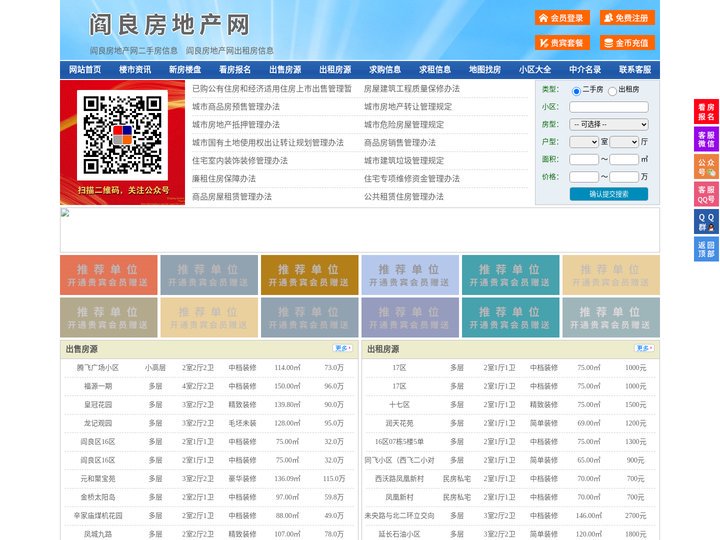The width and height of the screenshot is (720, 540).
Task: Open the 地图找房 menu item
Action: pyautogui.click(x=485, y=70)
